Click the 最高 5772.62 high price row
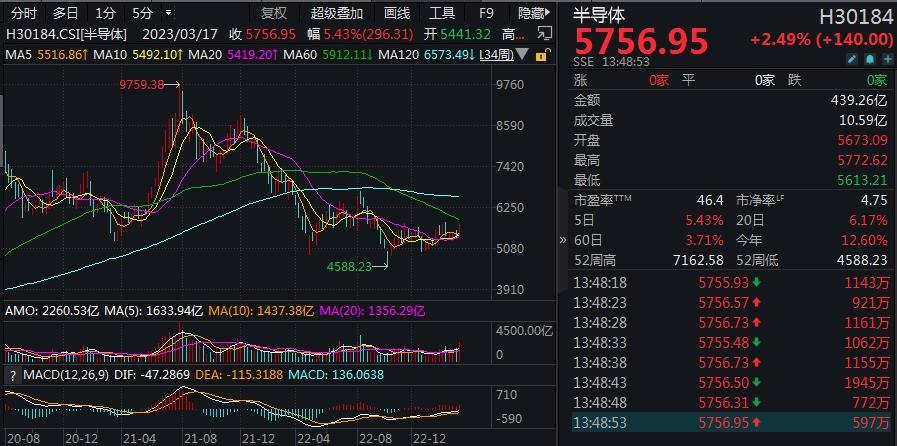 pos(731,160)
